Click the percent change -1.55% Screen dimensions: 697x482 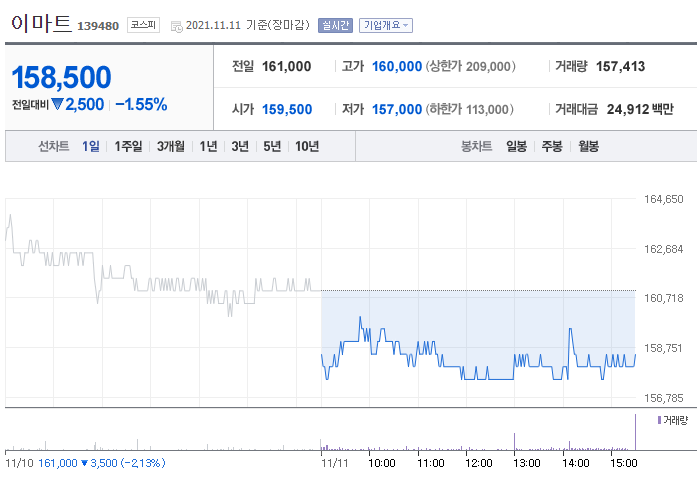coord(141,104)
